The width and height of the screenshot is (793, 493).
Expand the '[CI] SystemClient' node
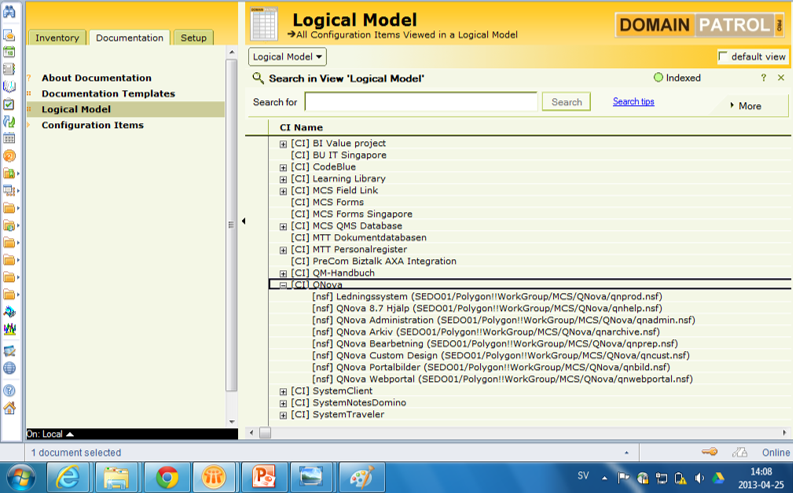(283, 392)
